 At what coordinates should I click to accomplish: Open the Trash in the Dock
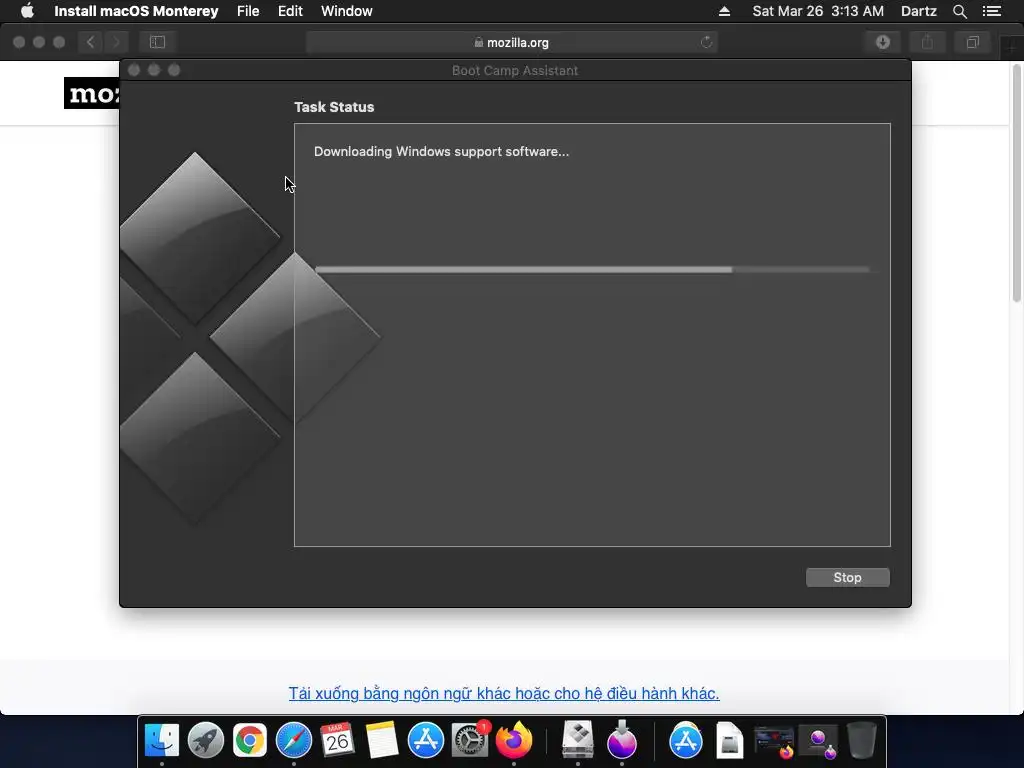click(x=861, y=740)
